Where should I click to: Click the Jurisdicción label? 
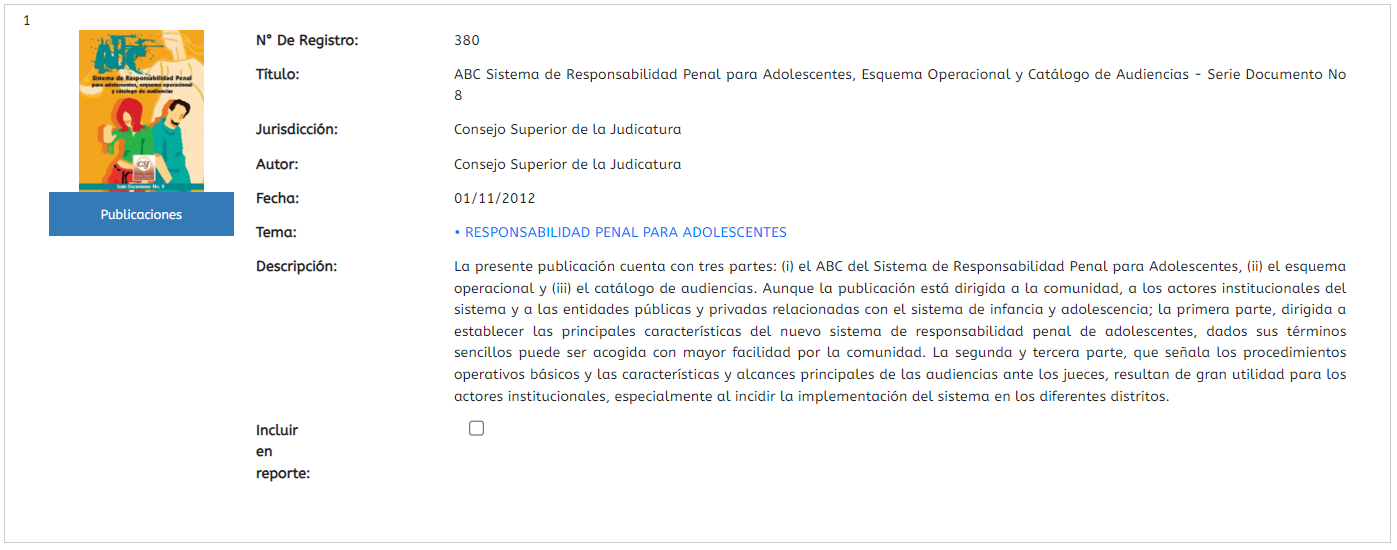[x=297, y=129]
